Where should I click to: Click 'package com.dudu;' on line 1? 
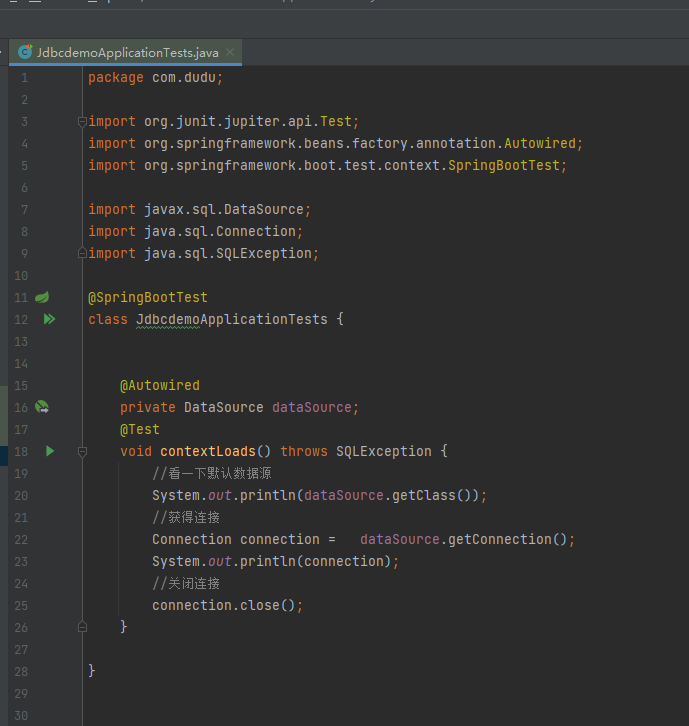(156, 77)
